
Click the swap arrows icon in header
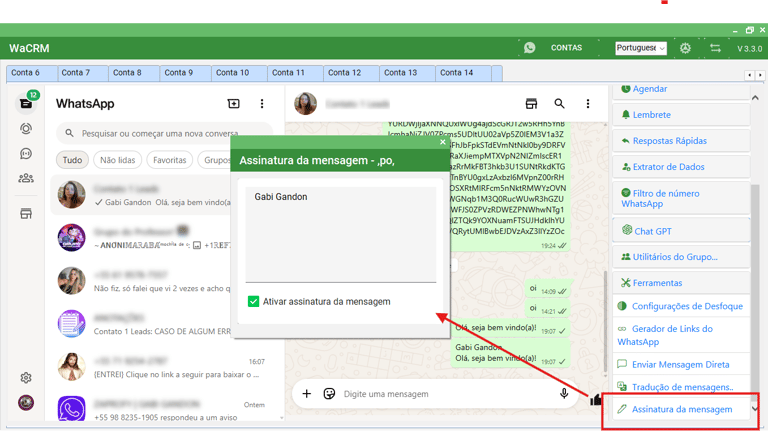[x=715, y=48]
